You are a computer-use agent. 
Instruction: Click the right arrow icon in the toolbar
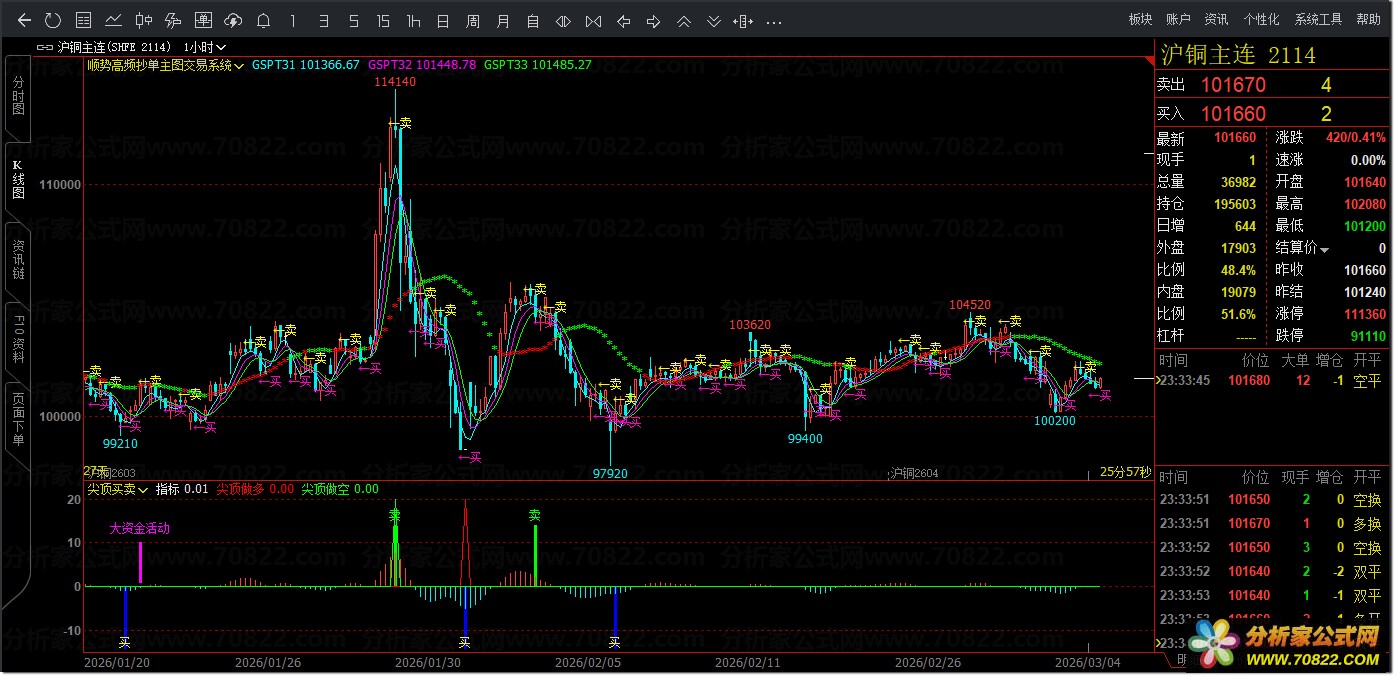pos(654,20)
